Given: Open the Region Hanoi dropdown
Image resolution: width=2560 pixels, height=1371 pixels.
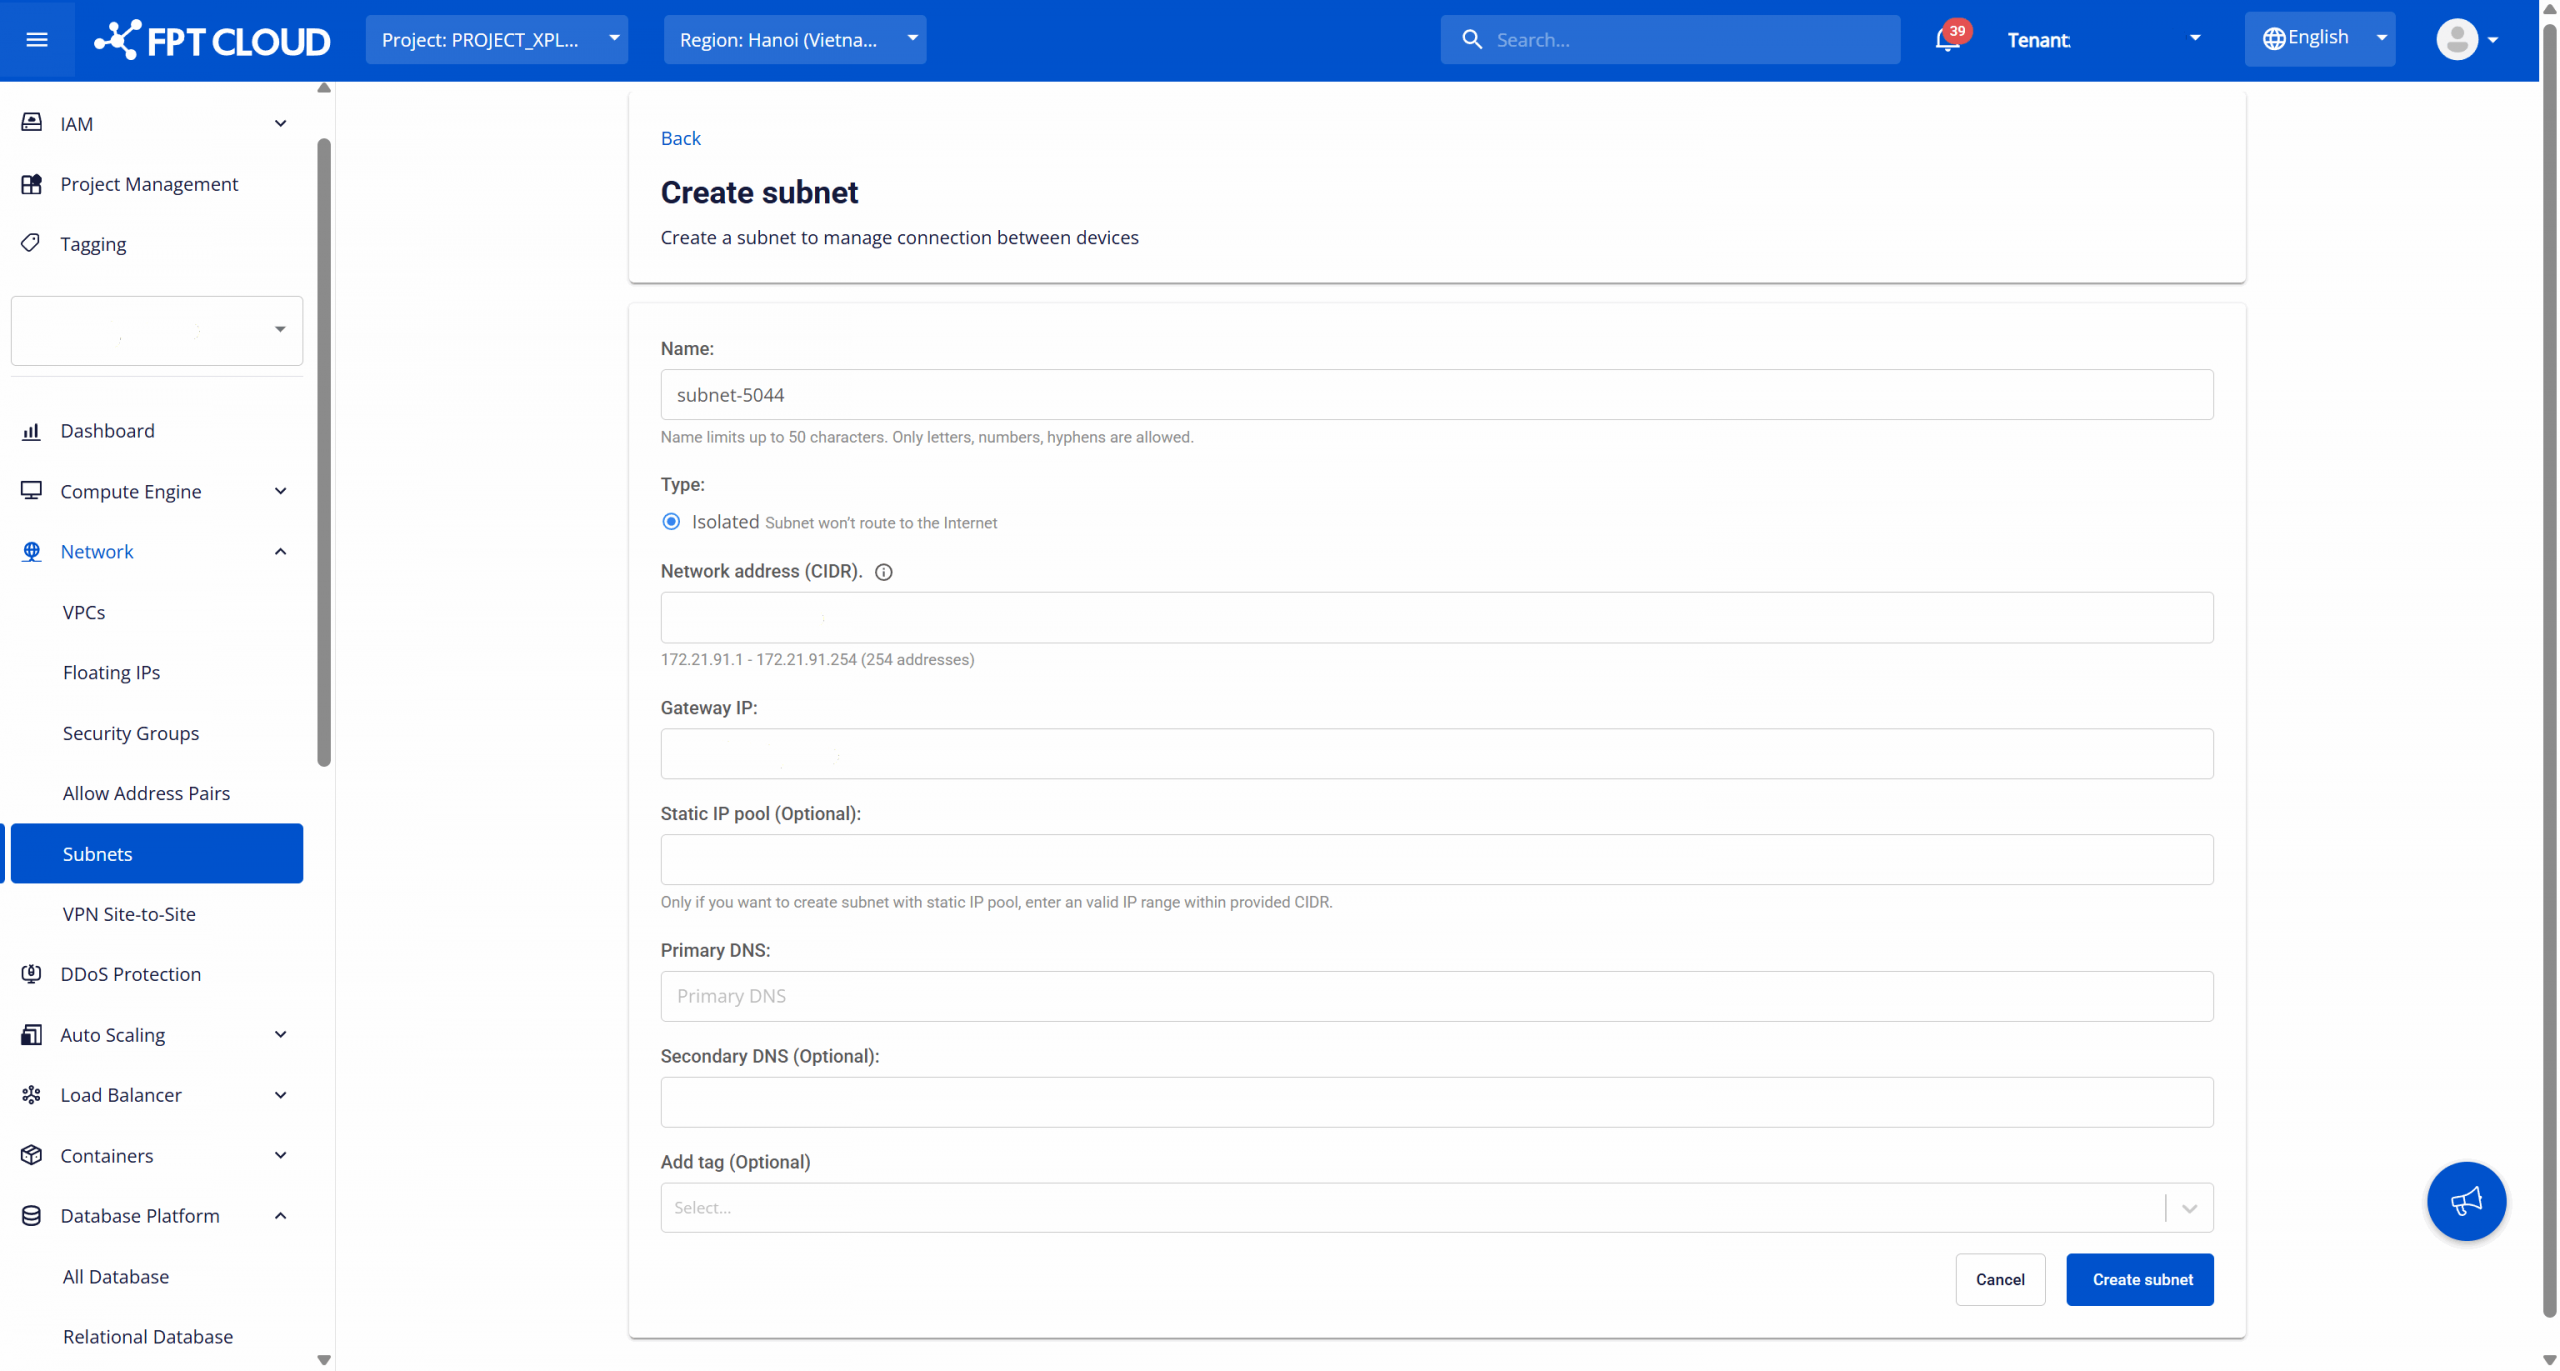Looking at the screenshot, I should tap(794, 40).
